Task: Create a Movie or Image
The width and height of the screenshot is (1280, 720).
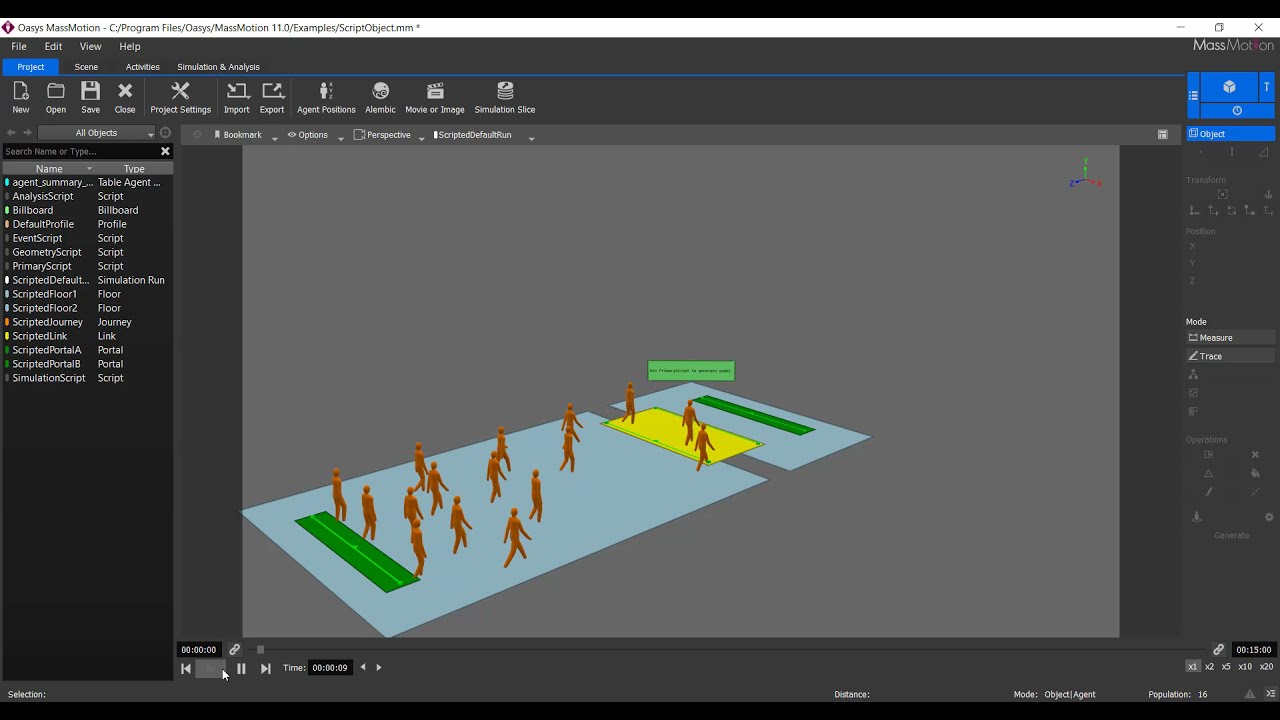Action: click(435, 98)
